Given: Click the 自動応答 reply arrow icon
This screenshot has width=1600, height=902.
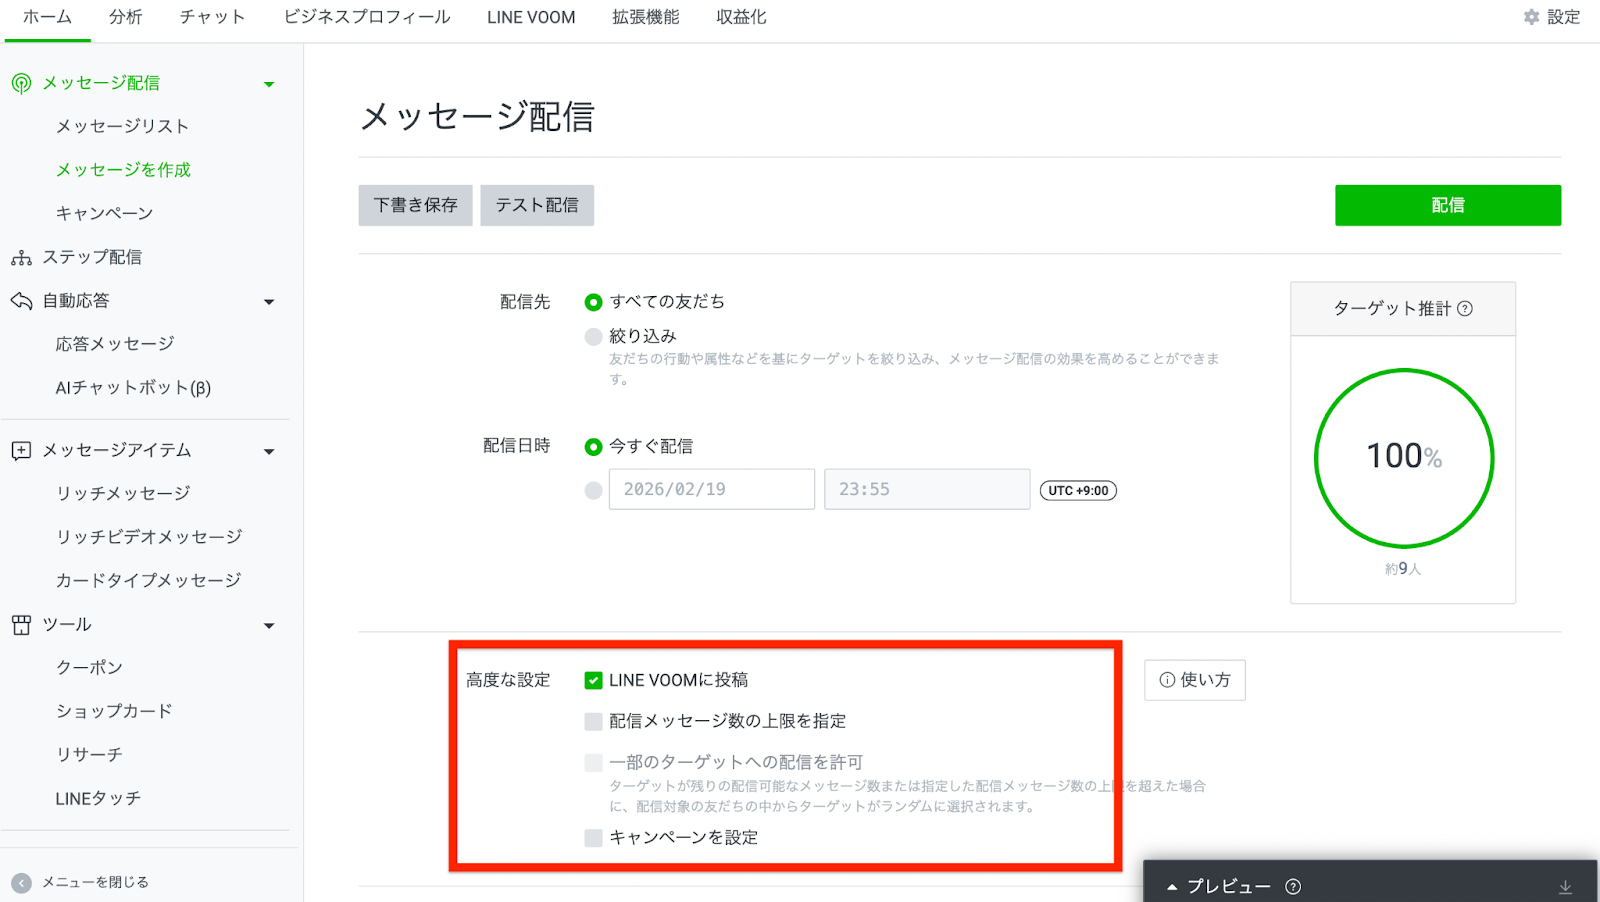Looking at the screenshot, I should click(21, 301).
